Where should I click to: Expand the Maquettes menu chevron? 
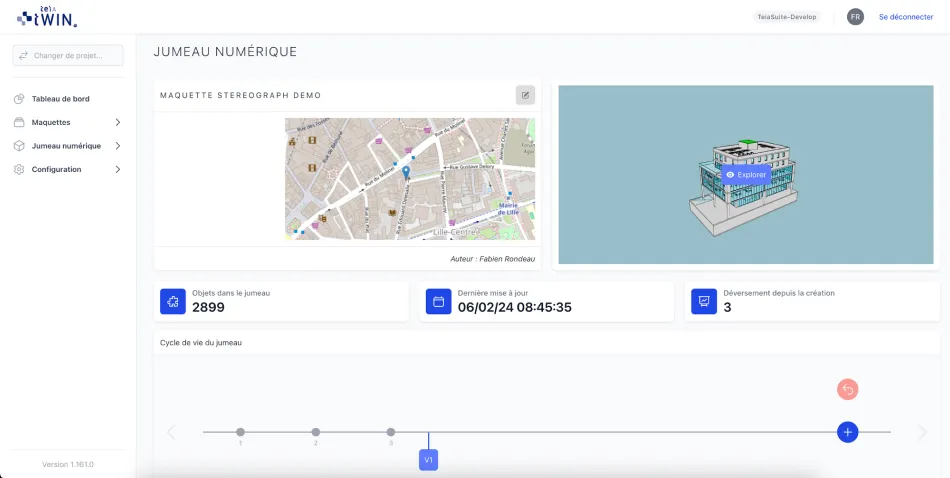[118, 122]
